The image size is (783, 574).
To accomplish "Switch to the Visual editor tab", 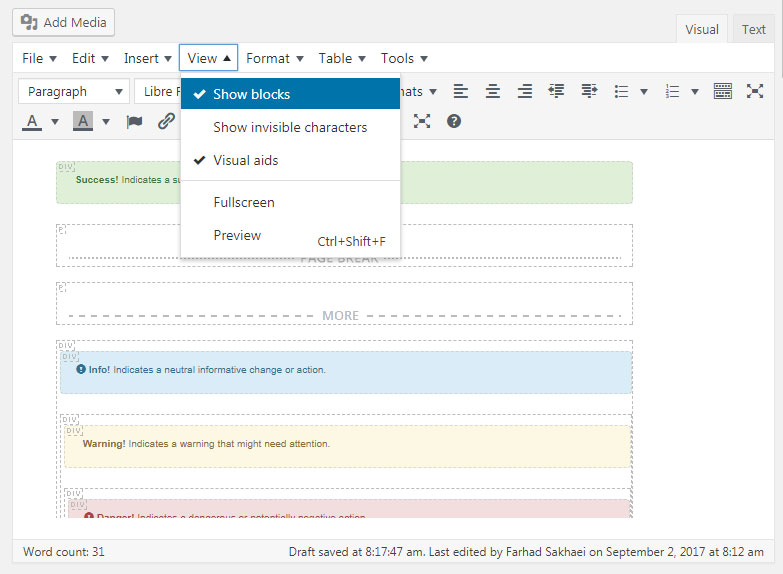I will click(702, 29).
